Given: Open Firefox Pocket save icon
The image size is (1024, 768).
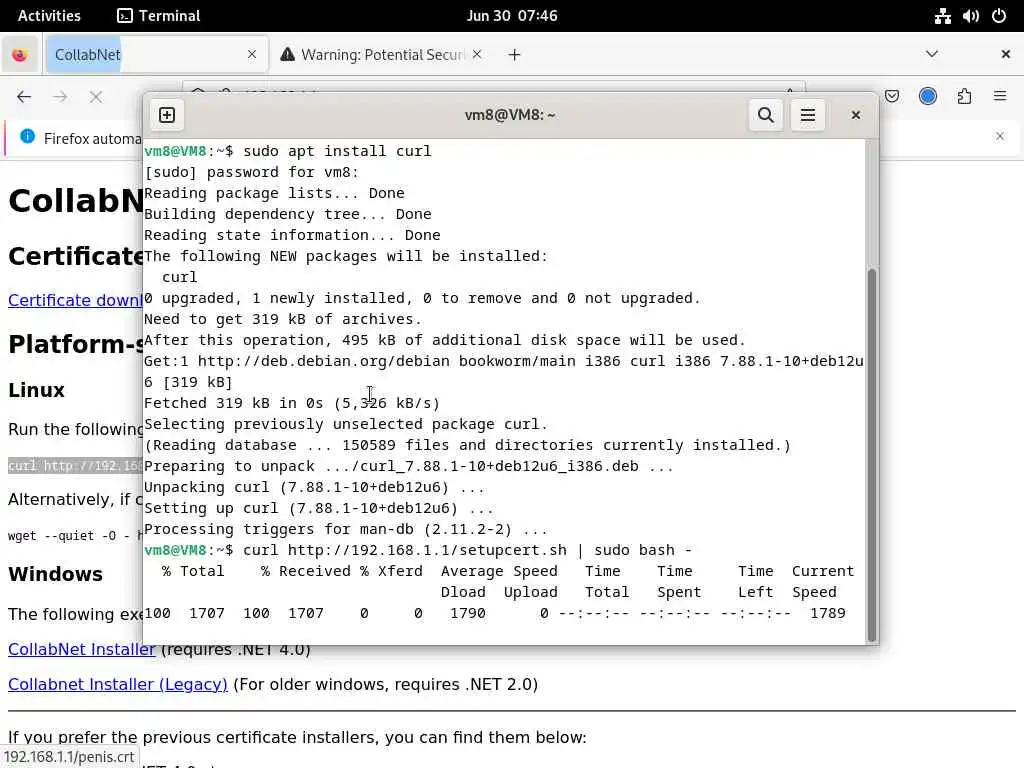Looking at the screenshot, I should coord(892,97).
